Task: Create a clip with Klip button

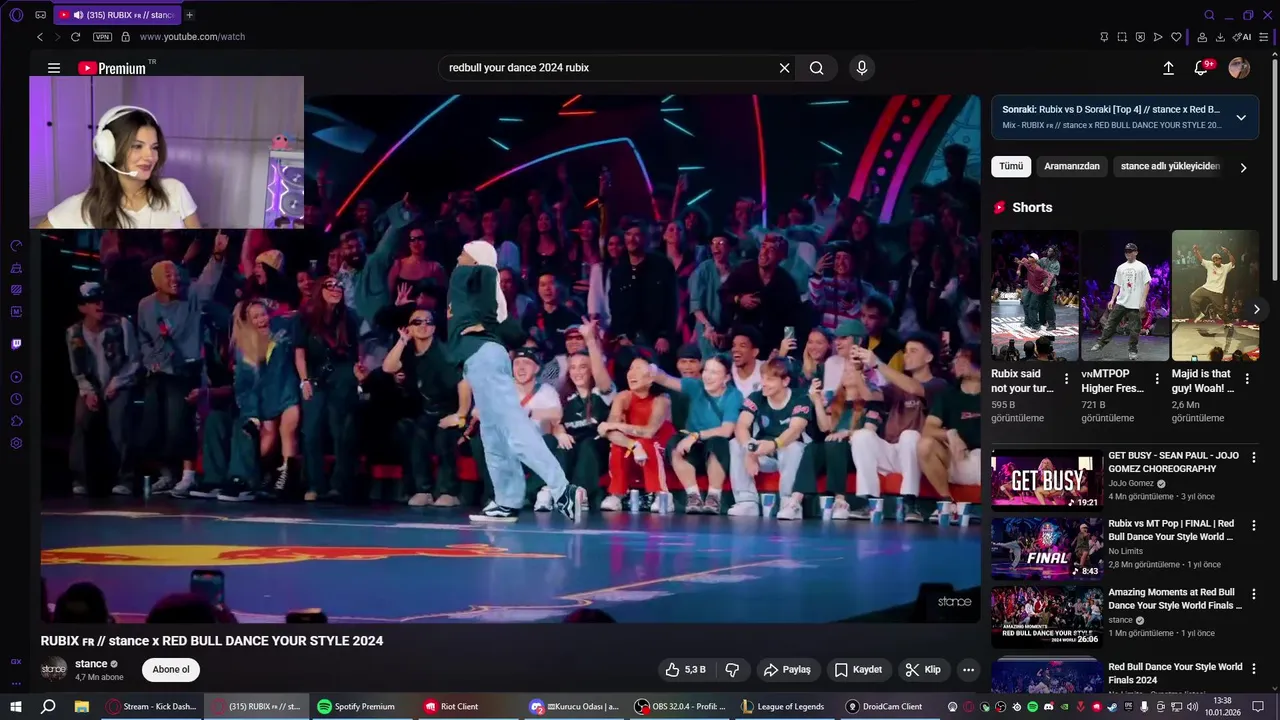Action: click(x=923, y=670)
